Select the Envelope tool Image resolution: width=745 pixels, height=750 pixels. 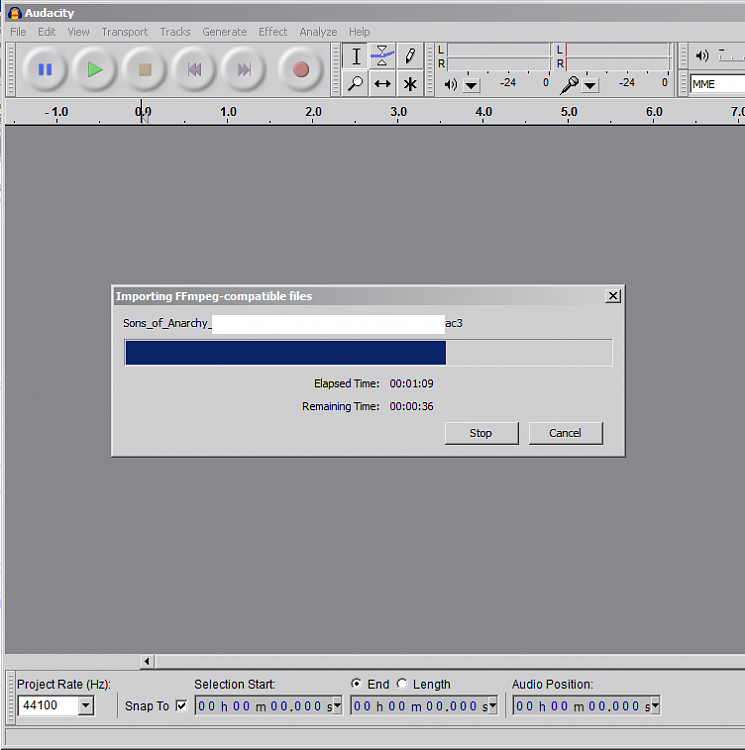click(382, 56)
